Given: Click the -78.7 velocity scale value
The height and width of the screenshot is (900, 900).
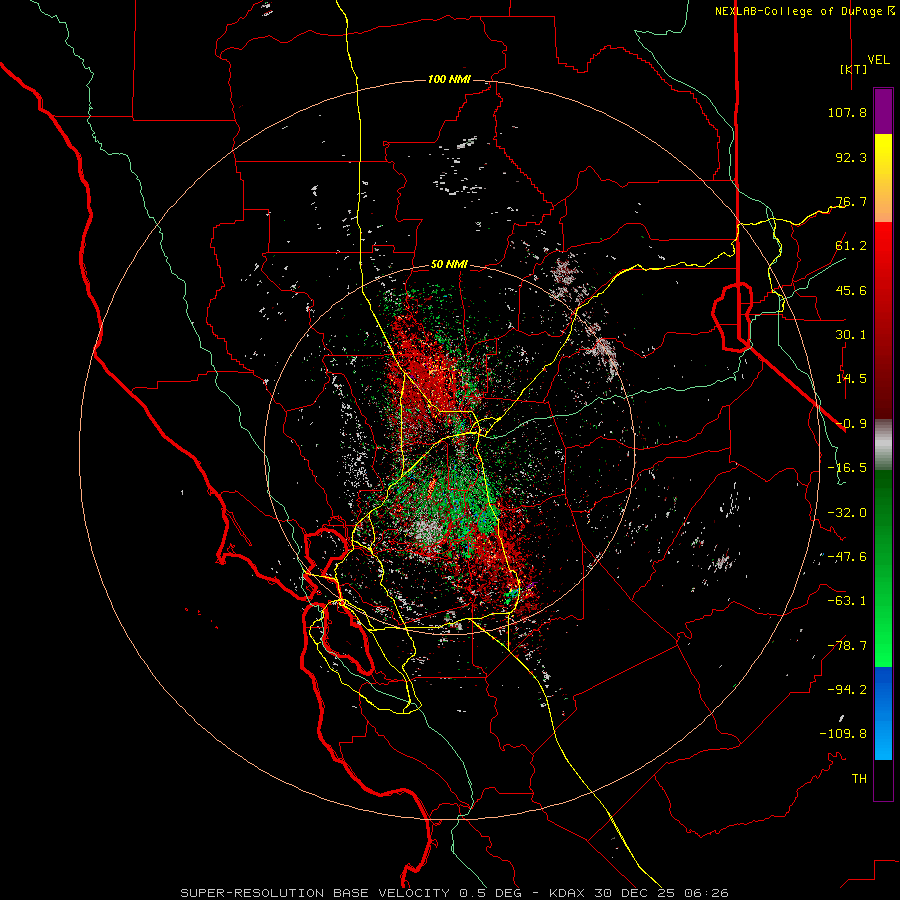Looking at the screenshot, I should click(x=847, y=646).
